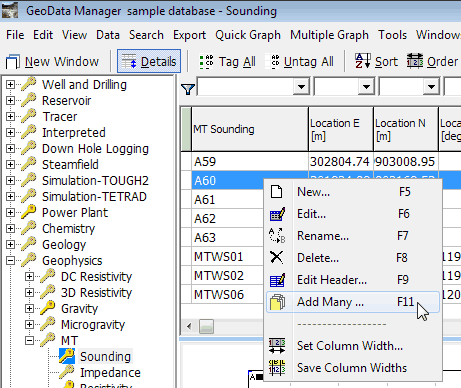
Task: Click the key icon beside Gravity
Action: point(48,308)
